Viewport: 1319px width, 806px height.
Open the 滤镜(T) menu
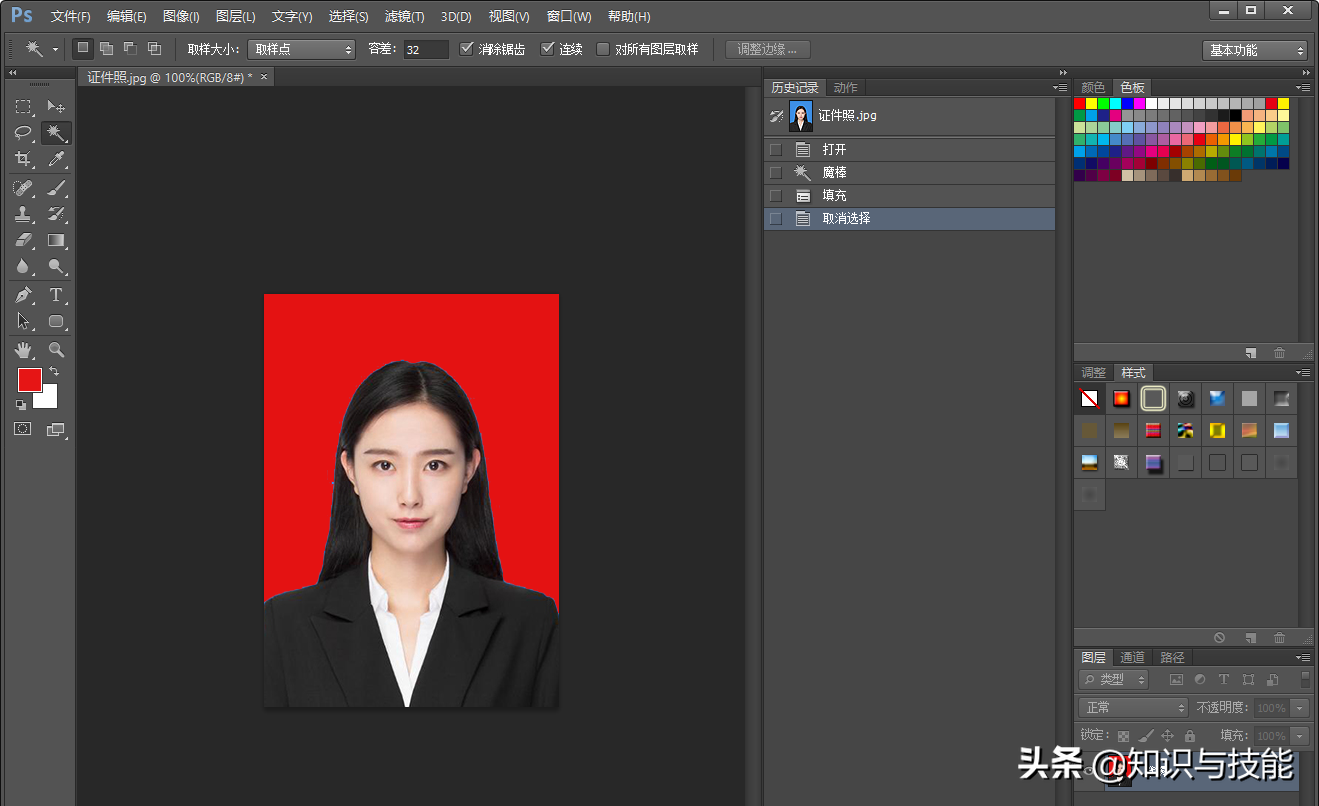pyautogui.click(x=404, y=17)
